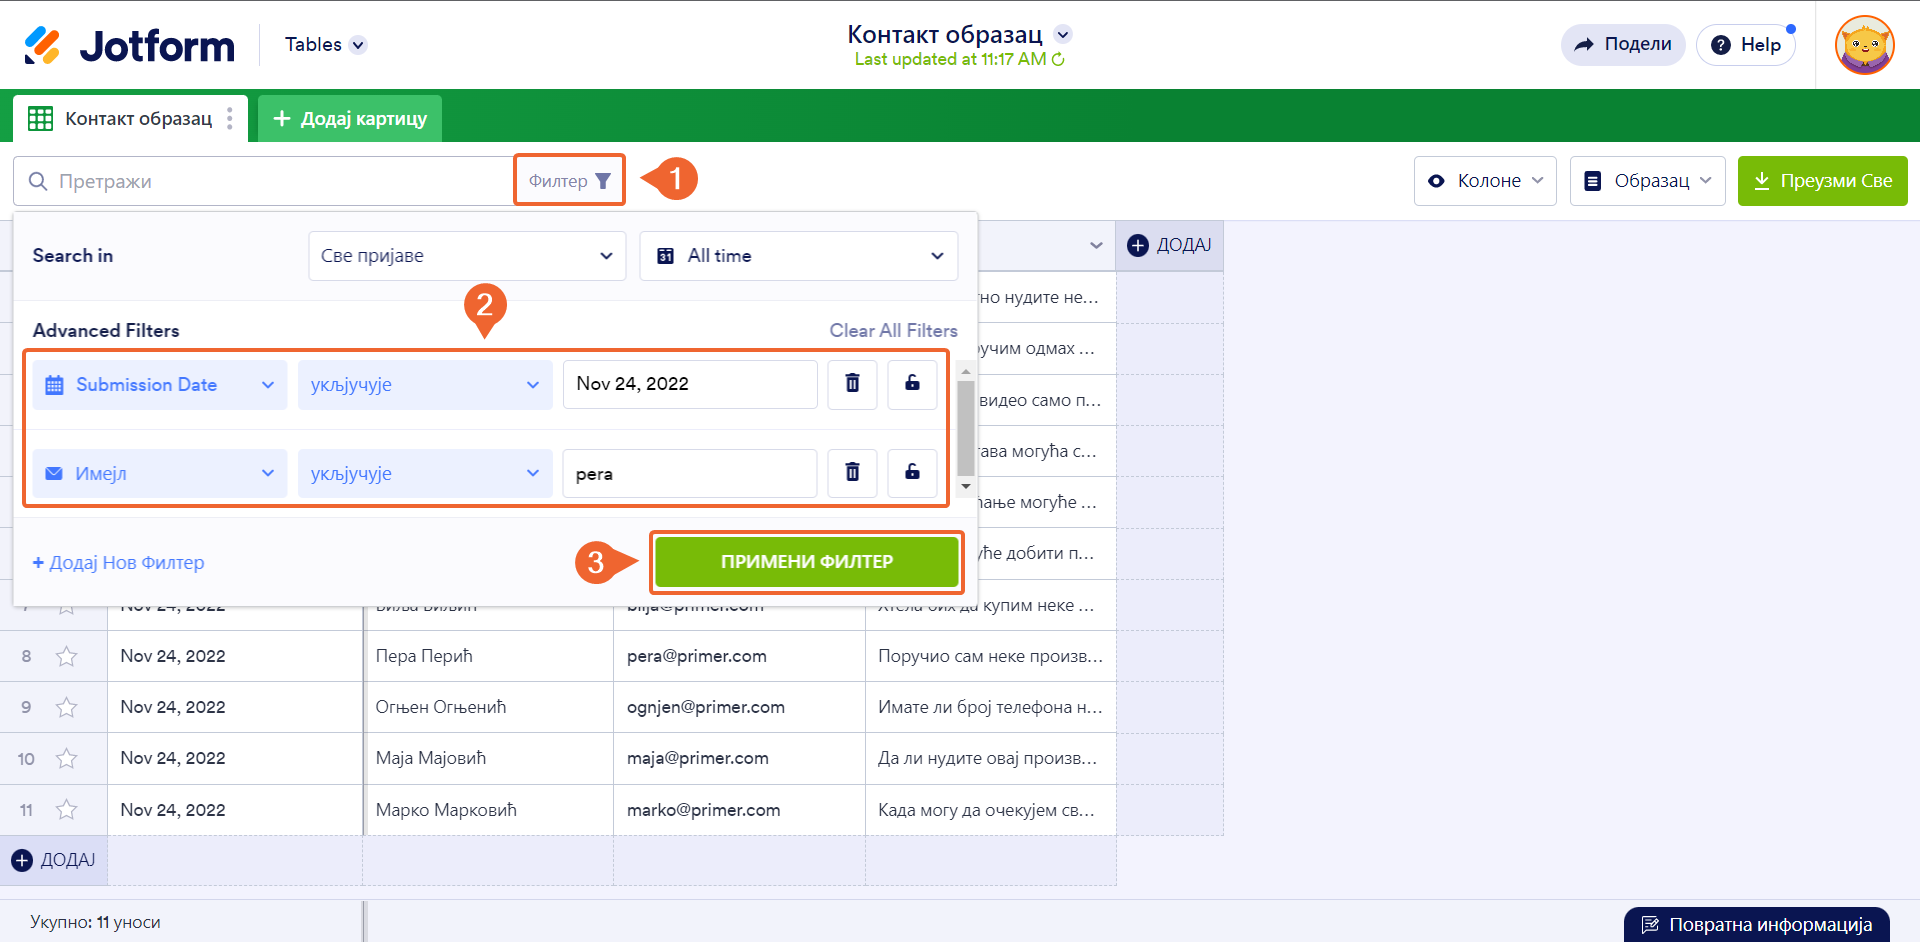The image size is (1920, 942).
Task: Click the Додај картицу tab
Action: [350, 119]
